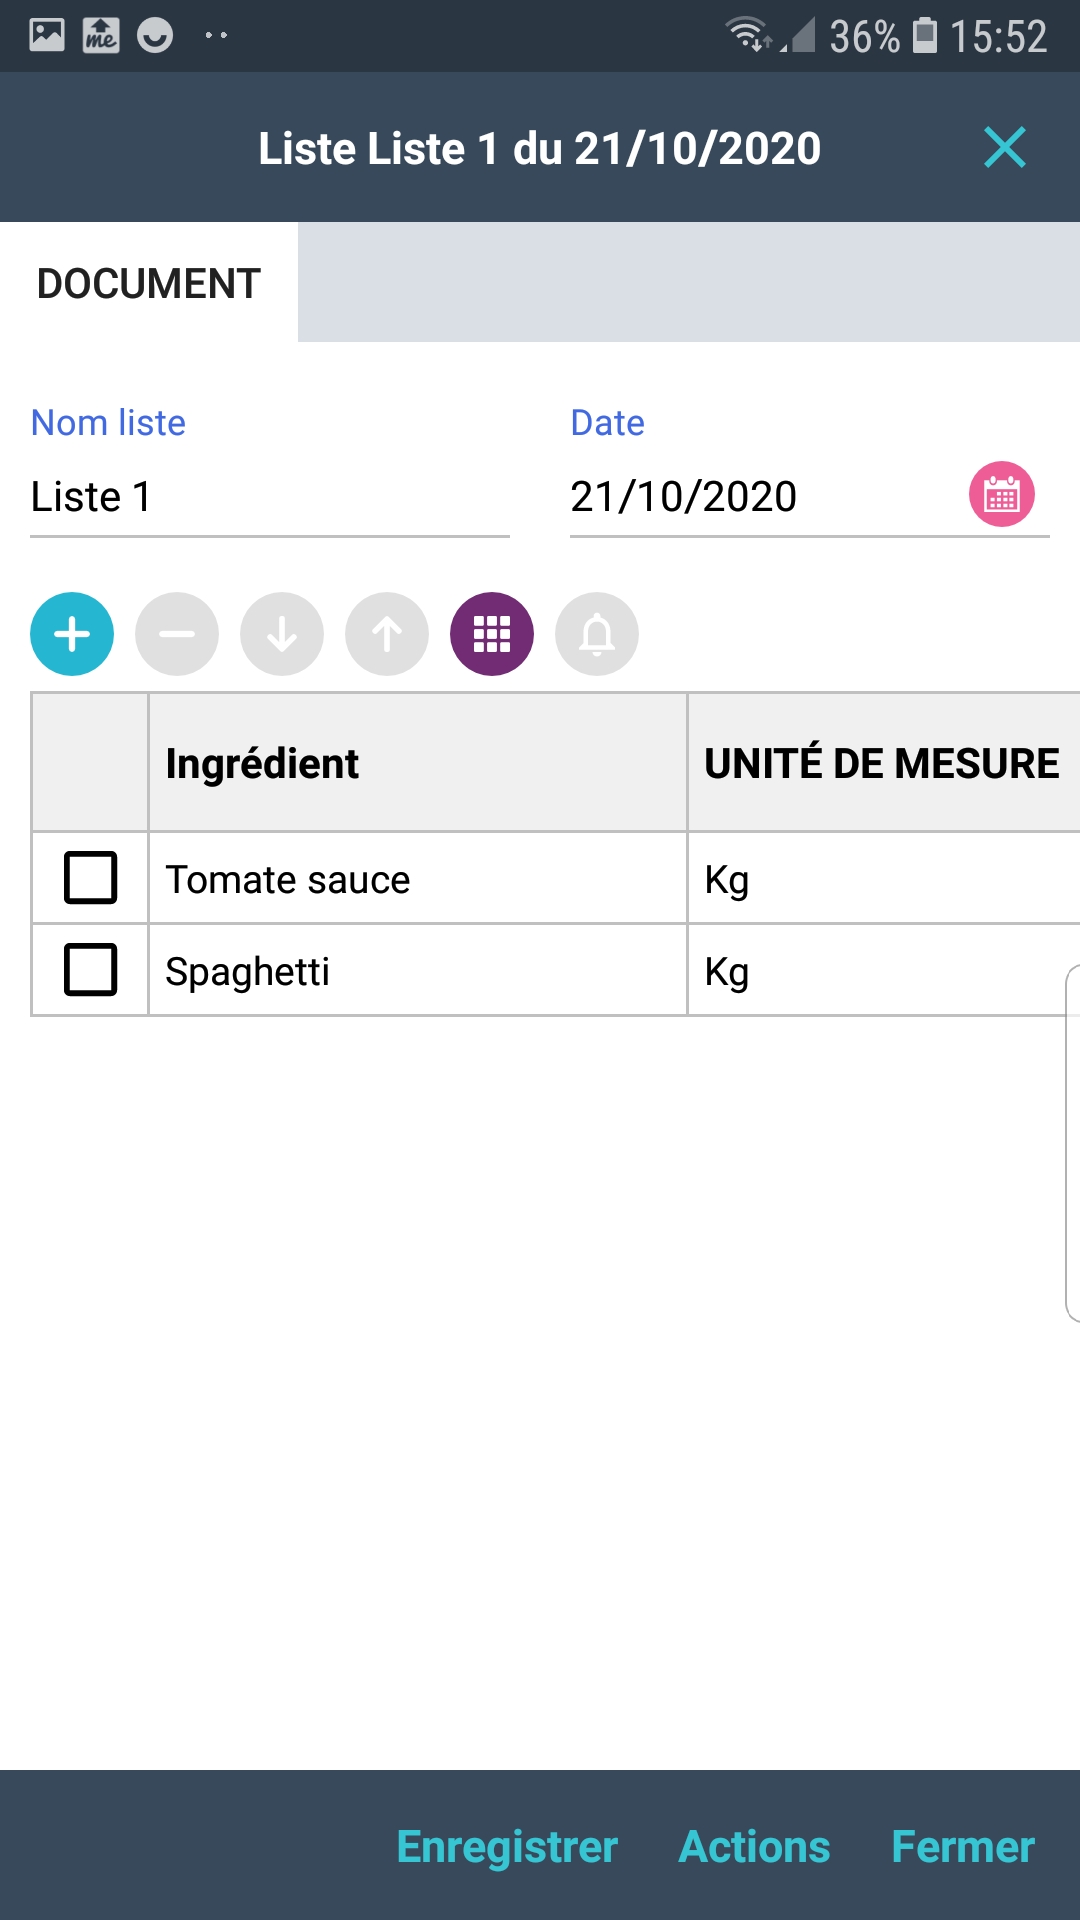Open the pink calendar date picker

pyautogui.click(x=1001, y=494)
